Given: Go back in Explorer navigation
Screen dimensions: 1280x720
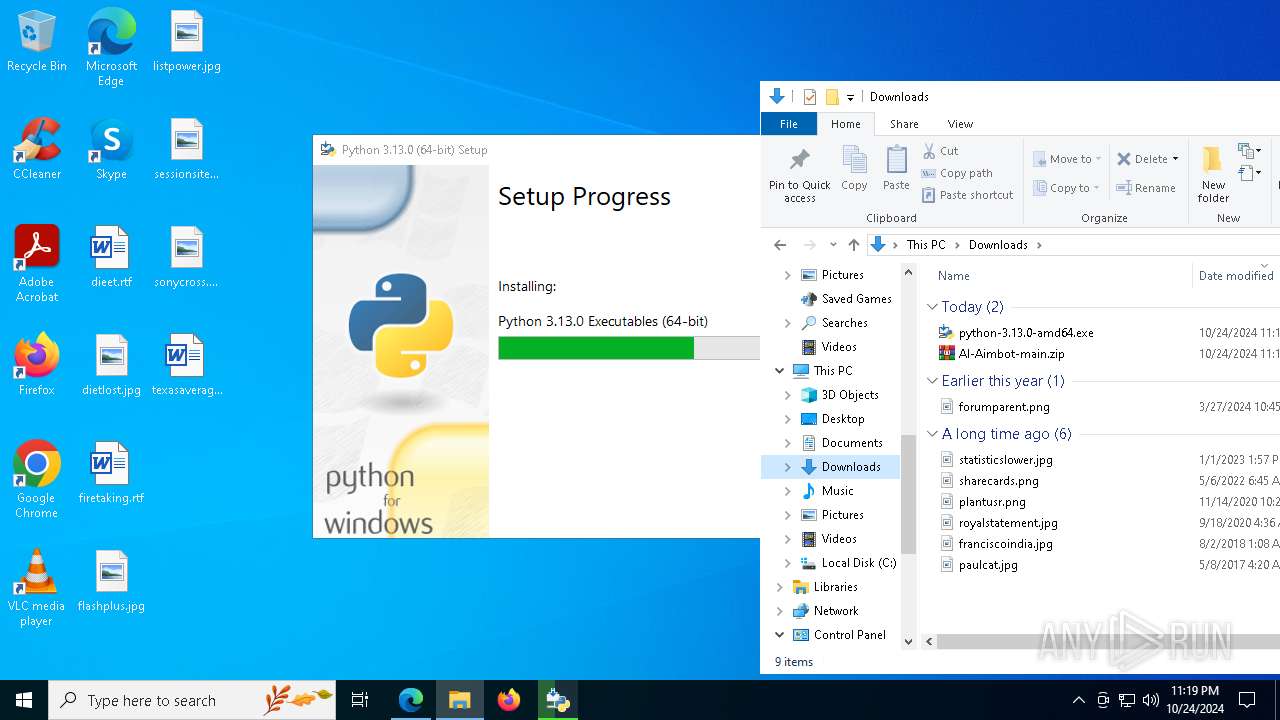Looking at the screenshot, I should pos(780,245).
